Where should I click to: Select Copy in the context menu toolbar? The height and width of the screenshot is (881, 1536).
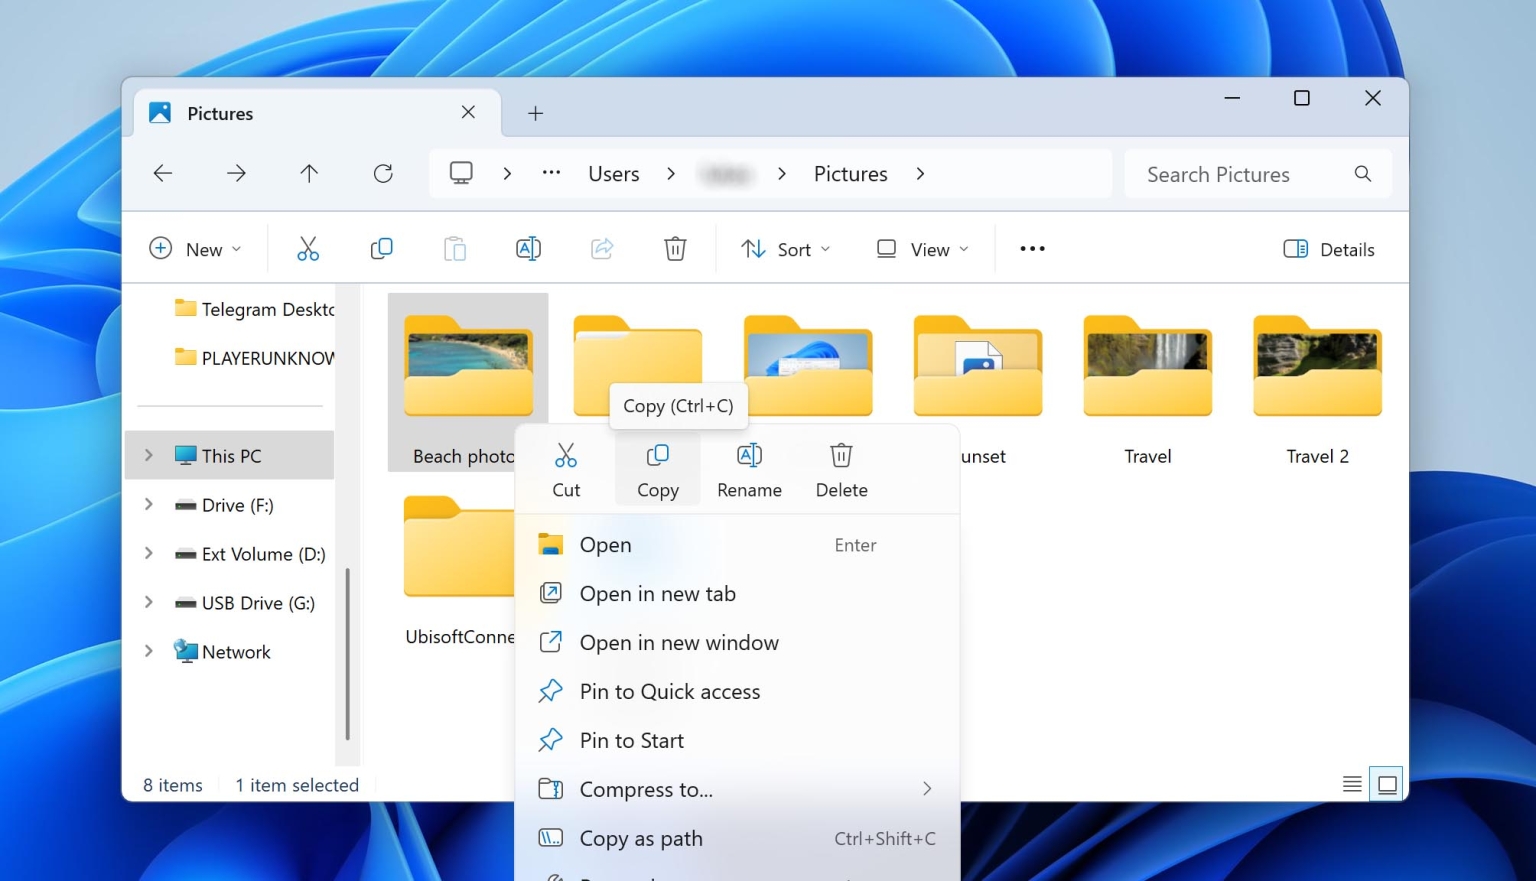(x=657, y=468)
